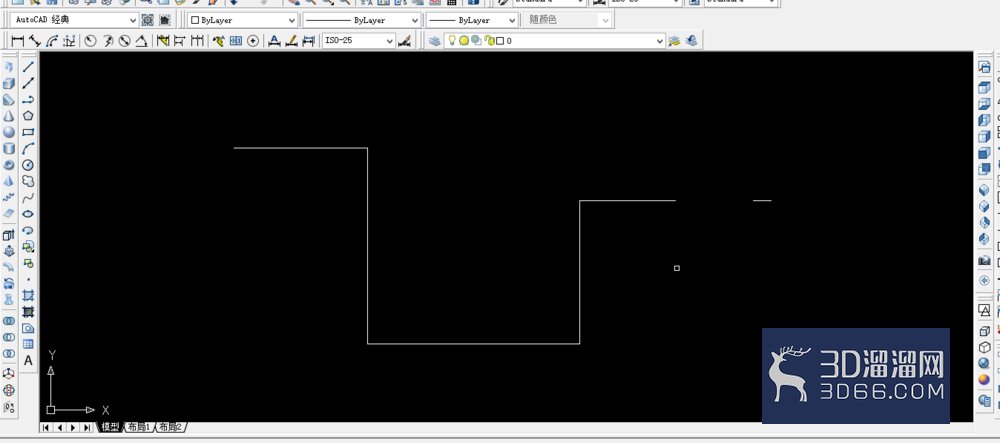Select the Line tool
The image size is (1000, 443).
pyautogui.click(x=28, y=66)
